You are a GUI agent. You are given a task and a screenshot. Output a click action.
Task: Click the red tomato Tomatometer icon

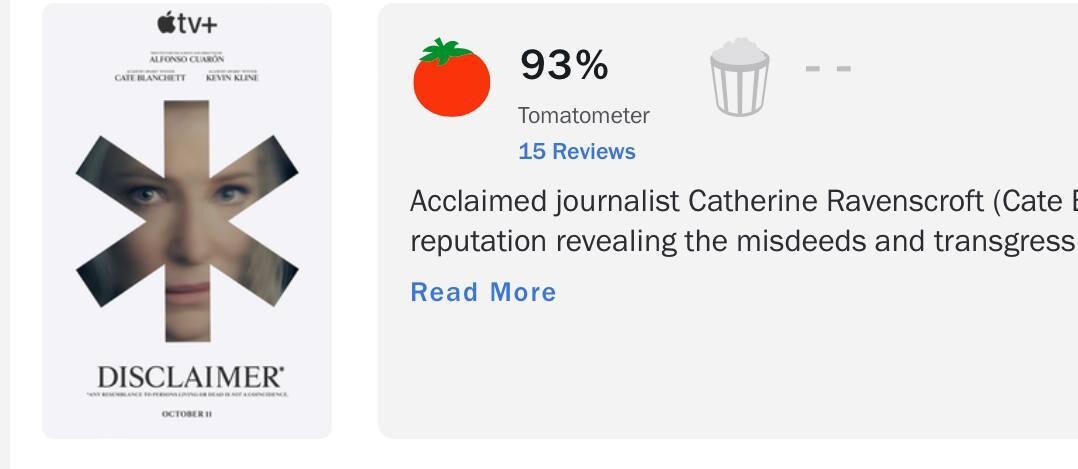pyautogui.click(x=451, y=78)
